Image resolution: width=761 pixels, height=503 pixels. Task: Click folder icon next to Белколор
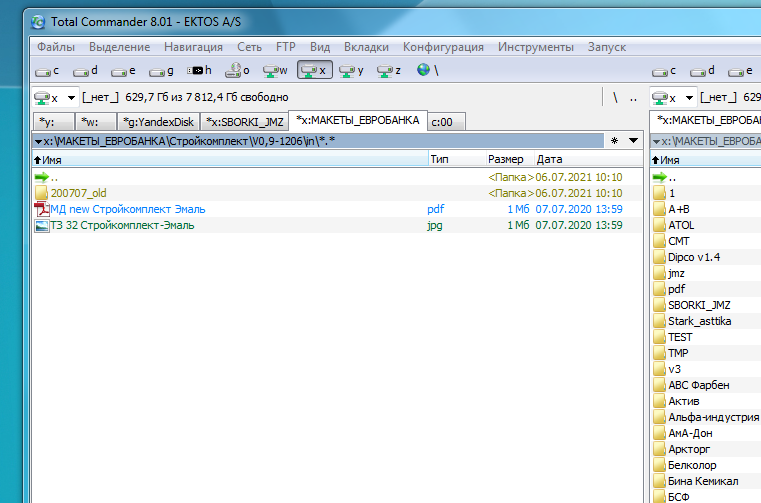coord(659,465)
